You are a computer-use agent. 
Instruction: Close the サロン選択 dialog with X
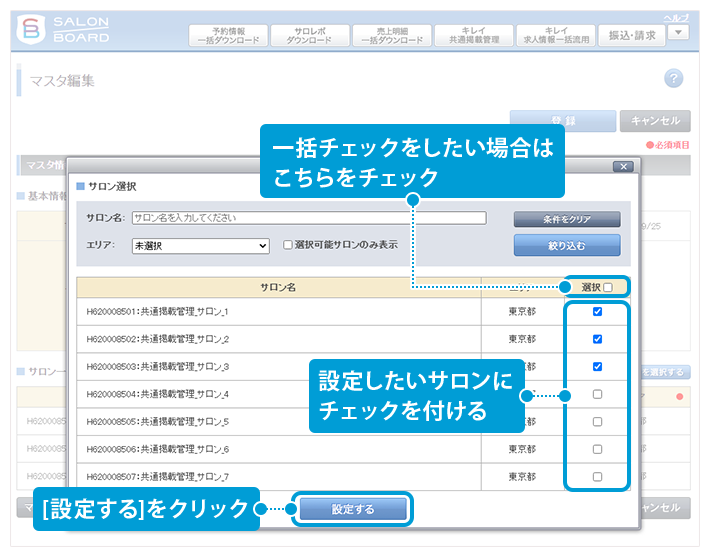[x=623, y=166]
